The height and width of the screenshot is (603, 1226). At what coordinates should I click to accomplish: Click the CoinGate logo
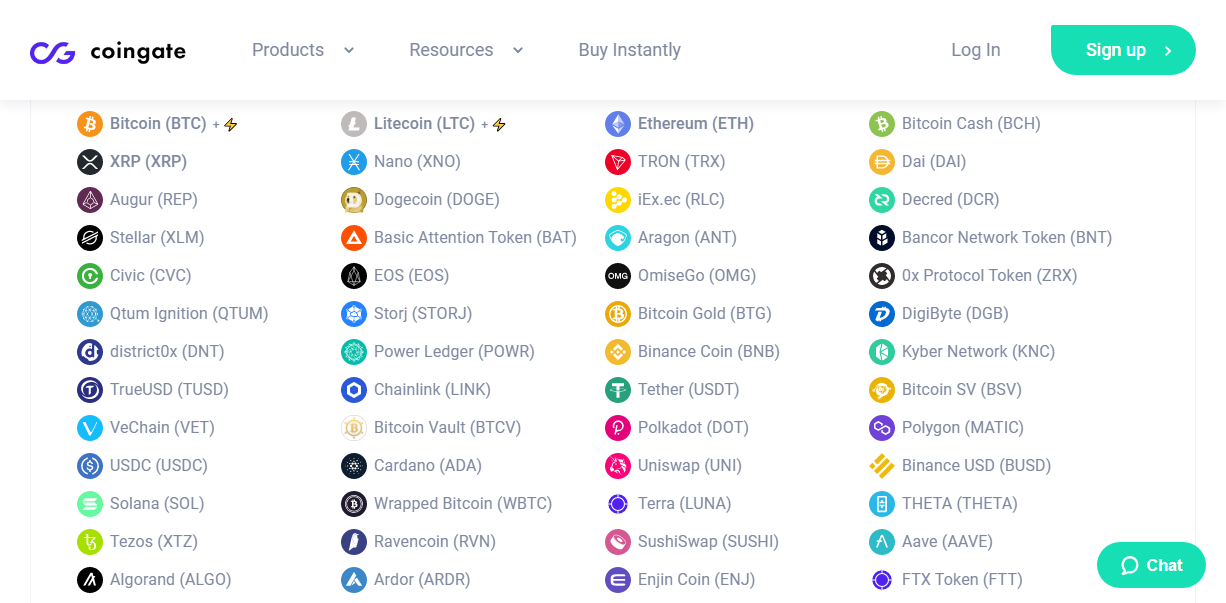point(108,52)
